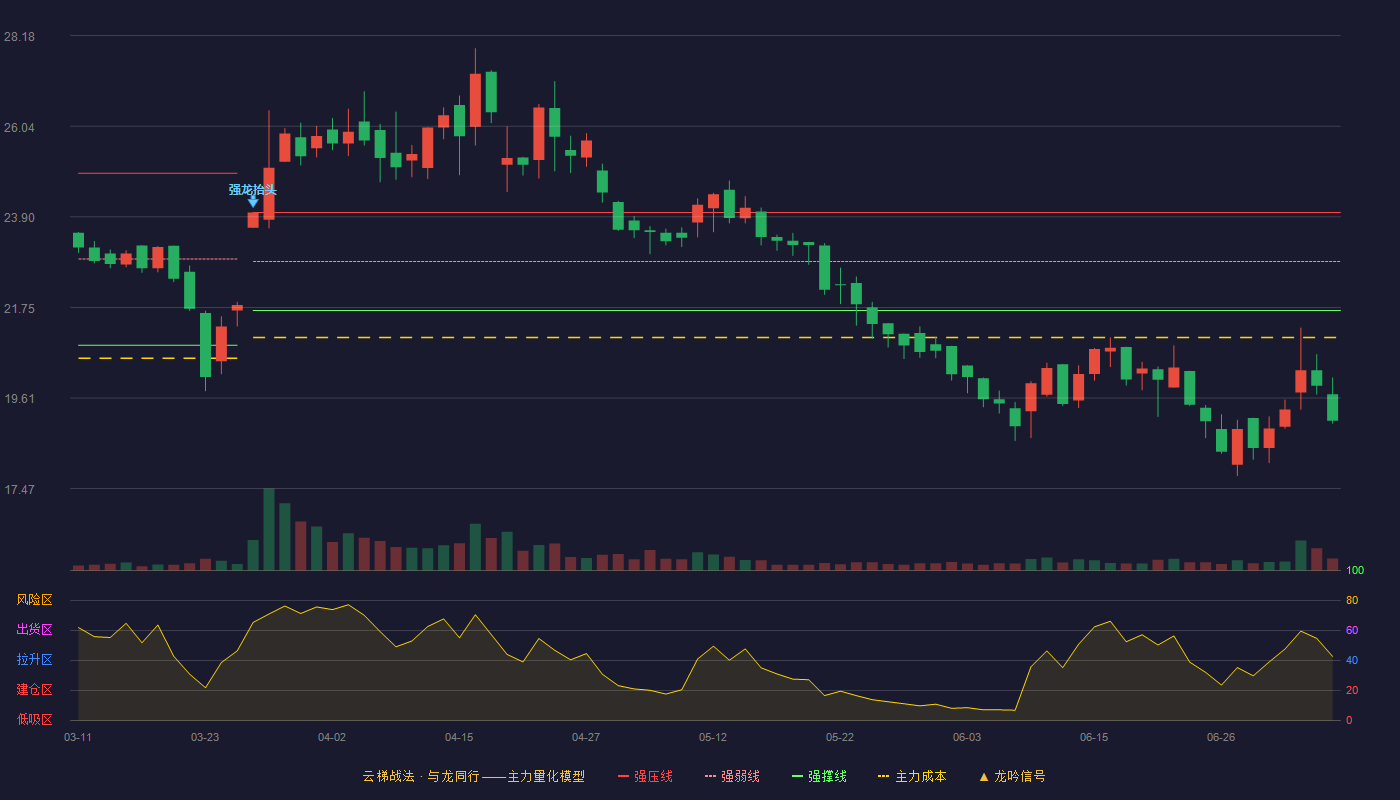Click the 06-15 date label

click(x=1094, y=737)
